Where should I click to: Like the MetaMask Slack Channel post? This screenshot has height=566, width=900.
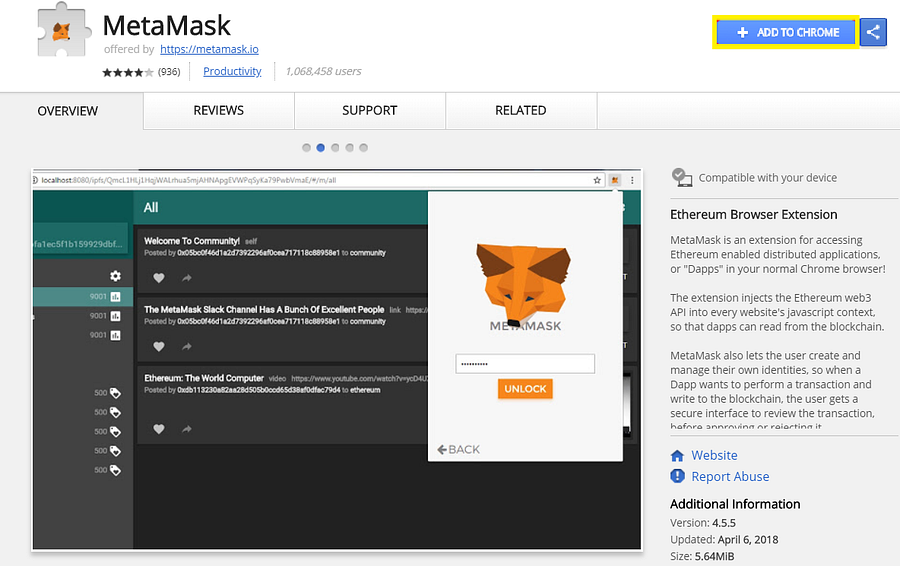click(159, 346)
